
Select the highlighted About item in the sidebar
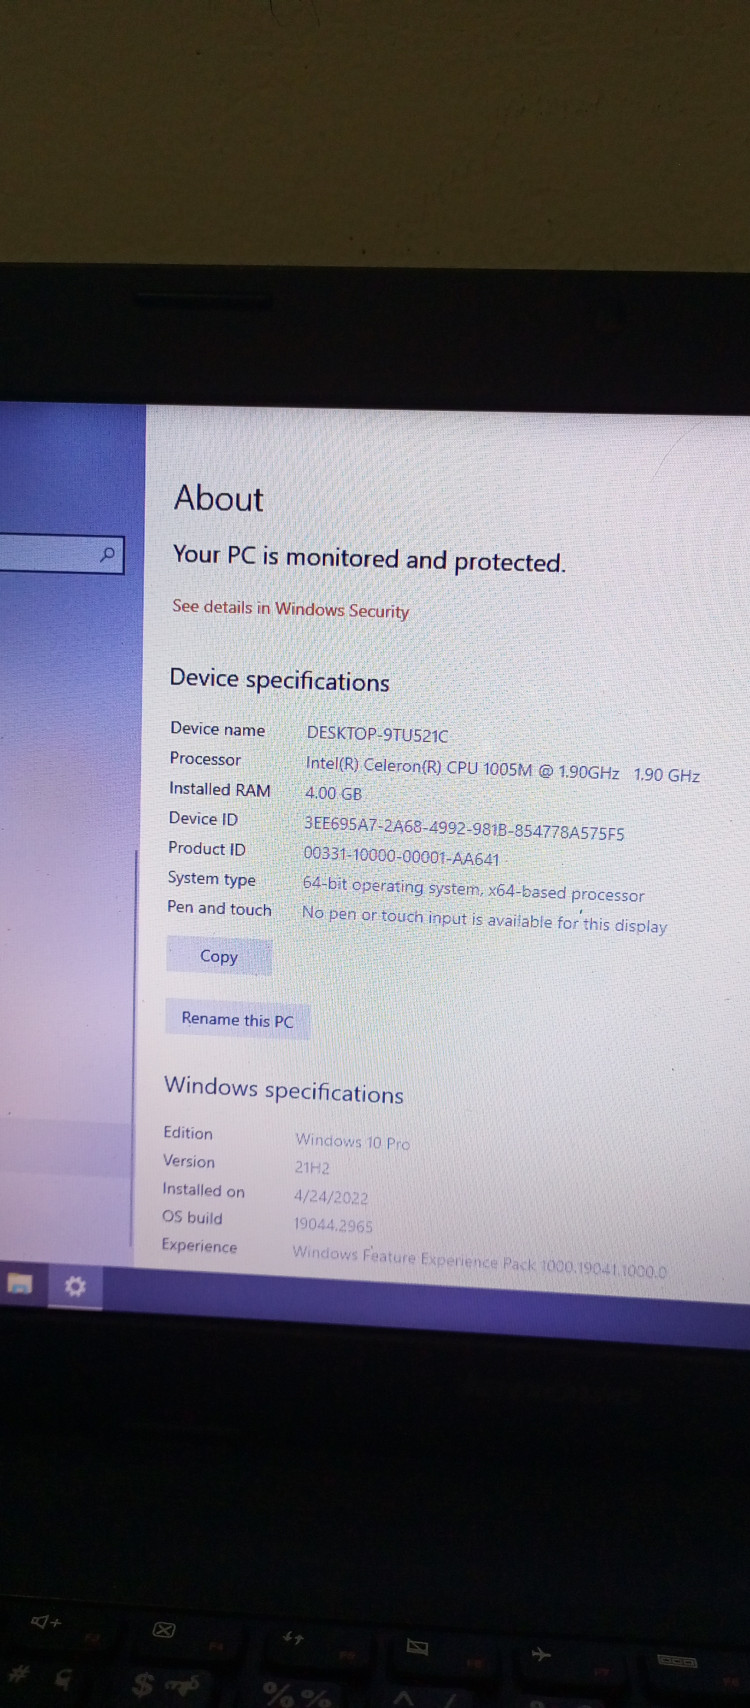point(65,1147)
